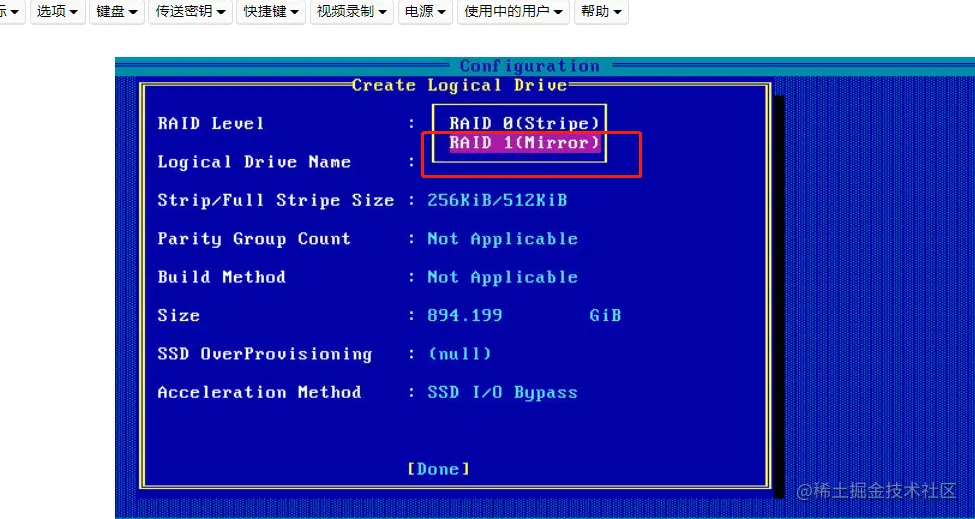Click the 894.199 size value

click(x=464, y=316)
